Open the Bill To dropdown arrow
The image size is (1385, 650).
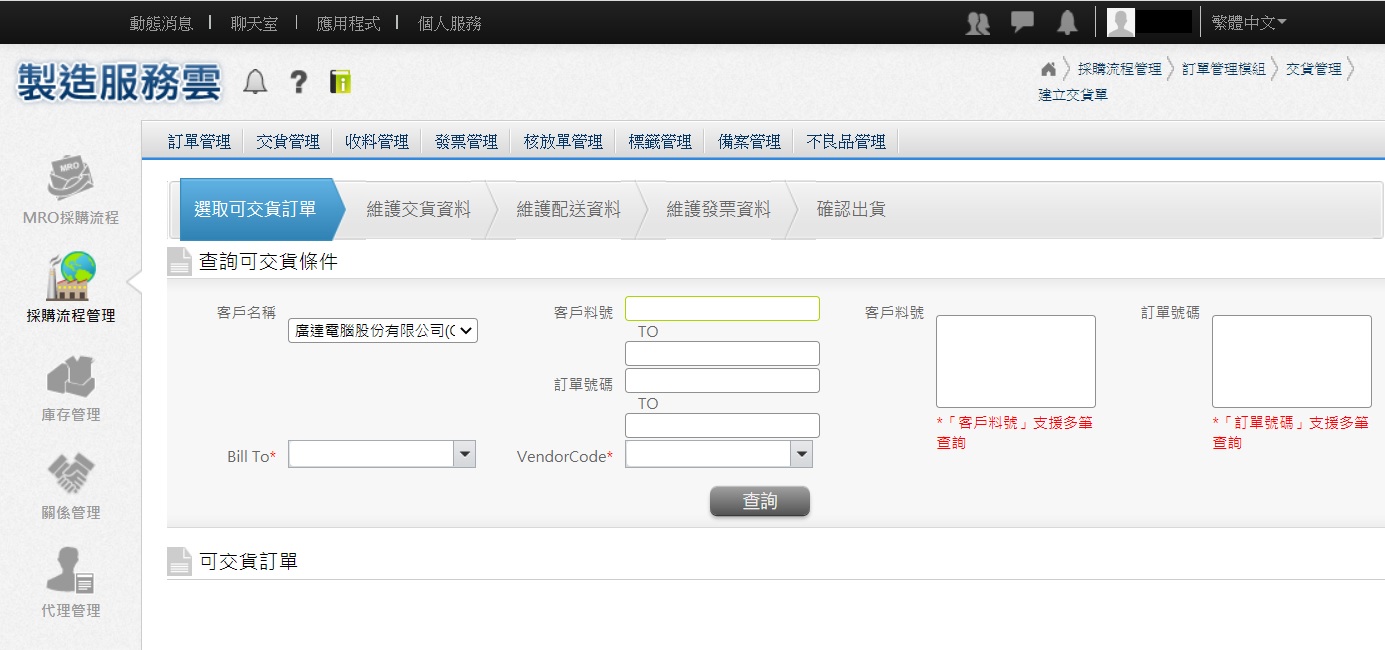[x=464, y=455]
